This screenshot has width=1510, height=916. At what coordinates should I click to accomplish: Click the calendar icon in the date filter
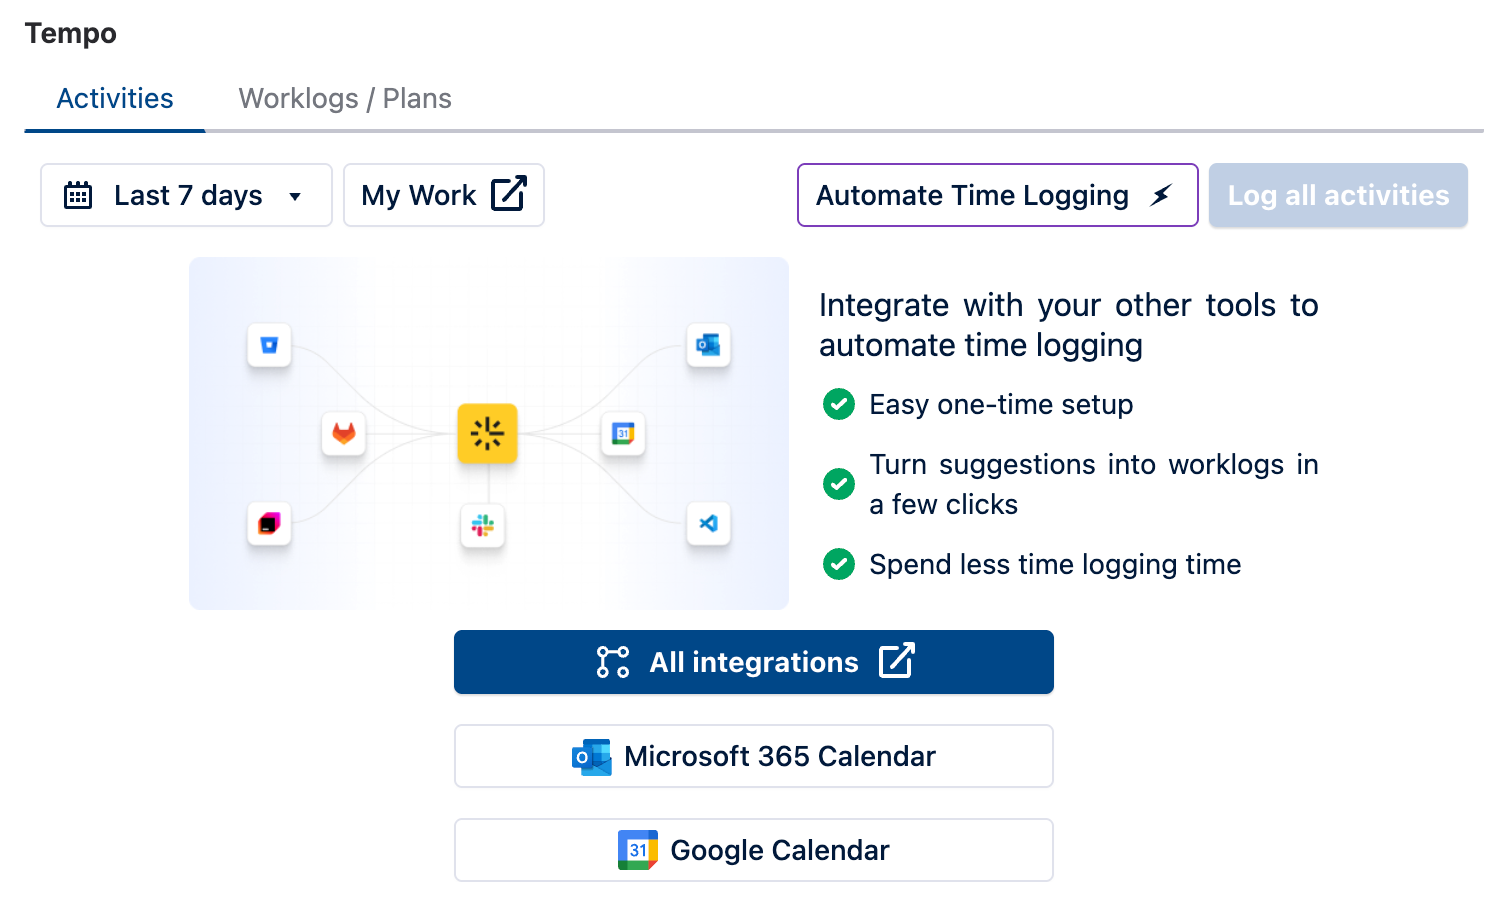click(79, 195)
